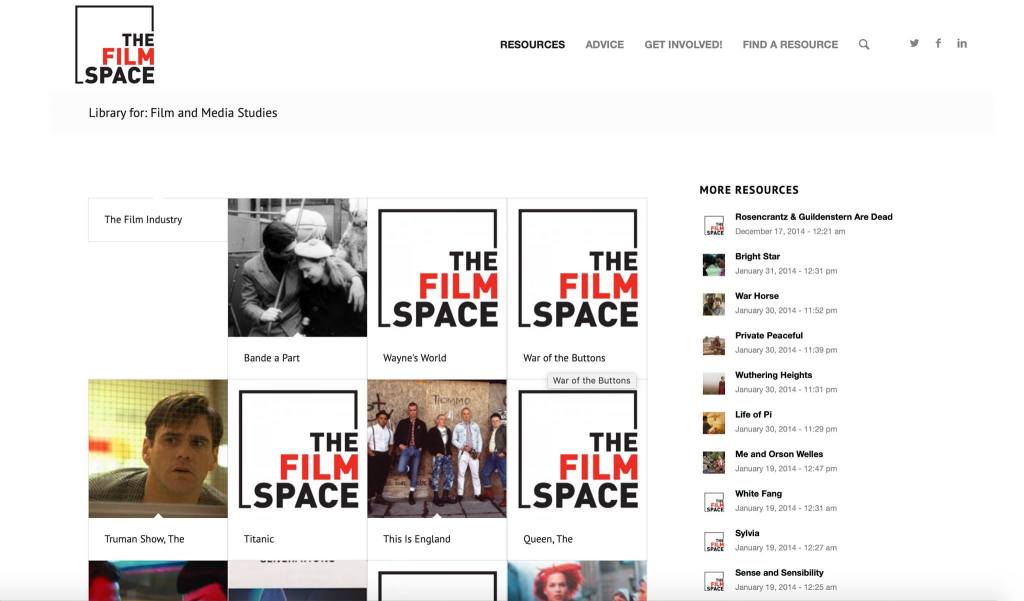This screenshot has height=601, width=1024.
Task: Open the Facebook social icon
Action: 938,43
